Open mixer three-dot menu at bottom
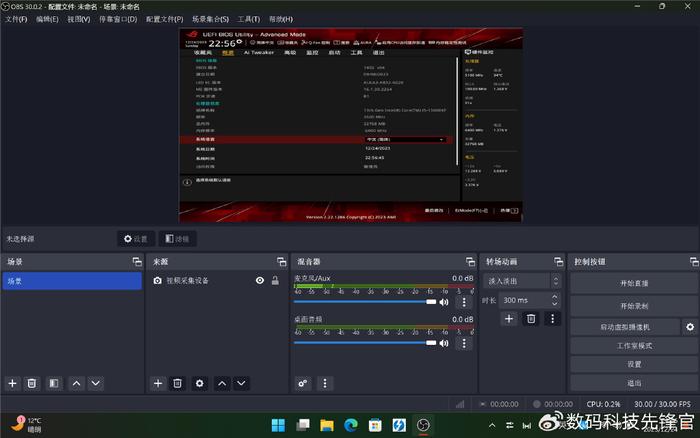The height and width of the screenshot is (438, 700). pyautogui.click(x=325, y=383)
